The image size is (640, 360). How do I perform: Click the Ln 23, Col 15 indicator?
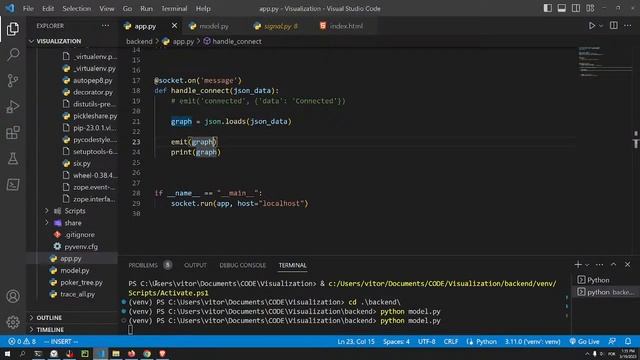click(356, 341)
